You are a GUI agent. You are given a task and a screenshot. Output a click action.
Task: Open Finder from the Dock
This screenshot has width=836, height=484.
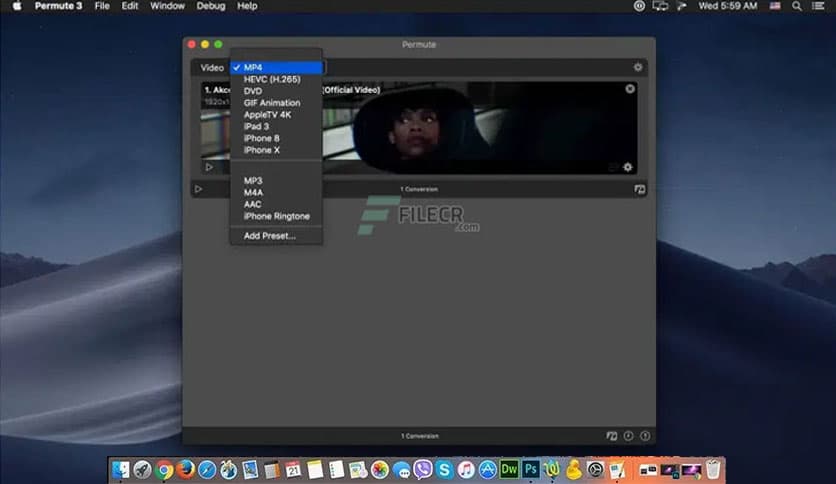[120, 470]
